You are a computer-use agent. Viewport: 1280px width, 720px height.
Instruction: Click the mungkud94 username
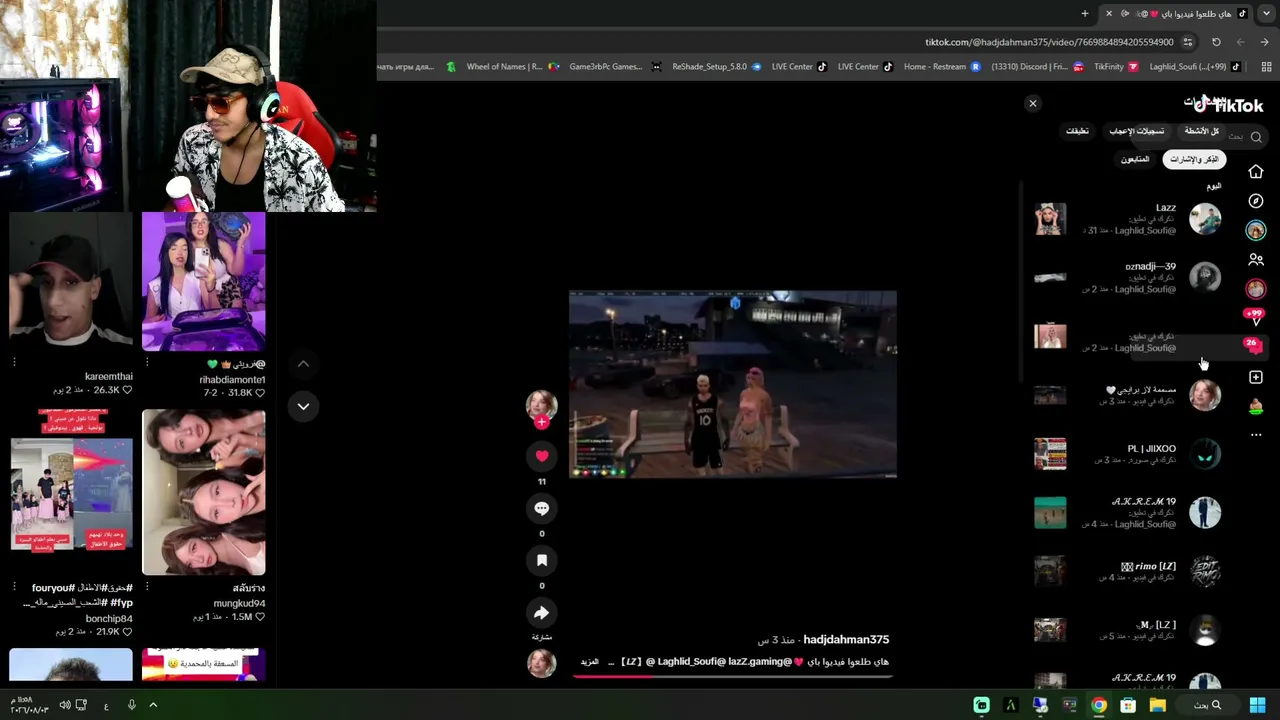239,604
